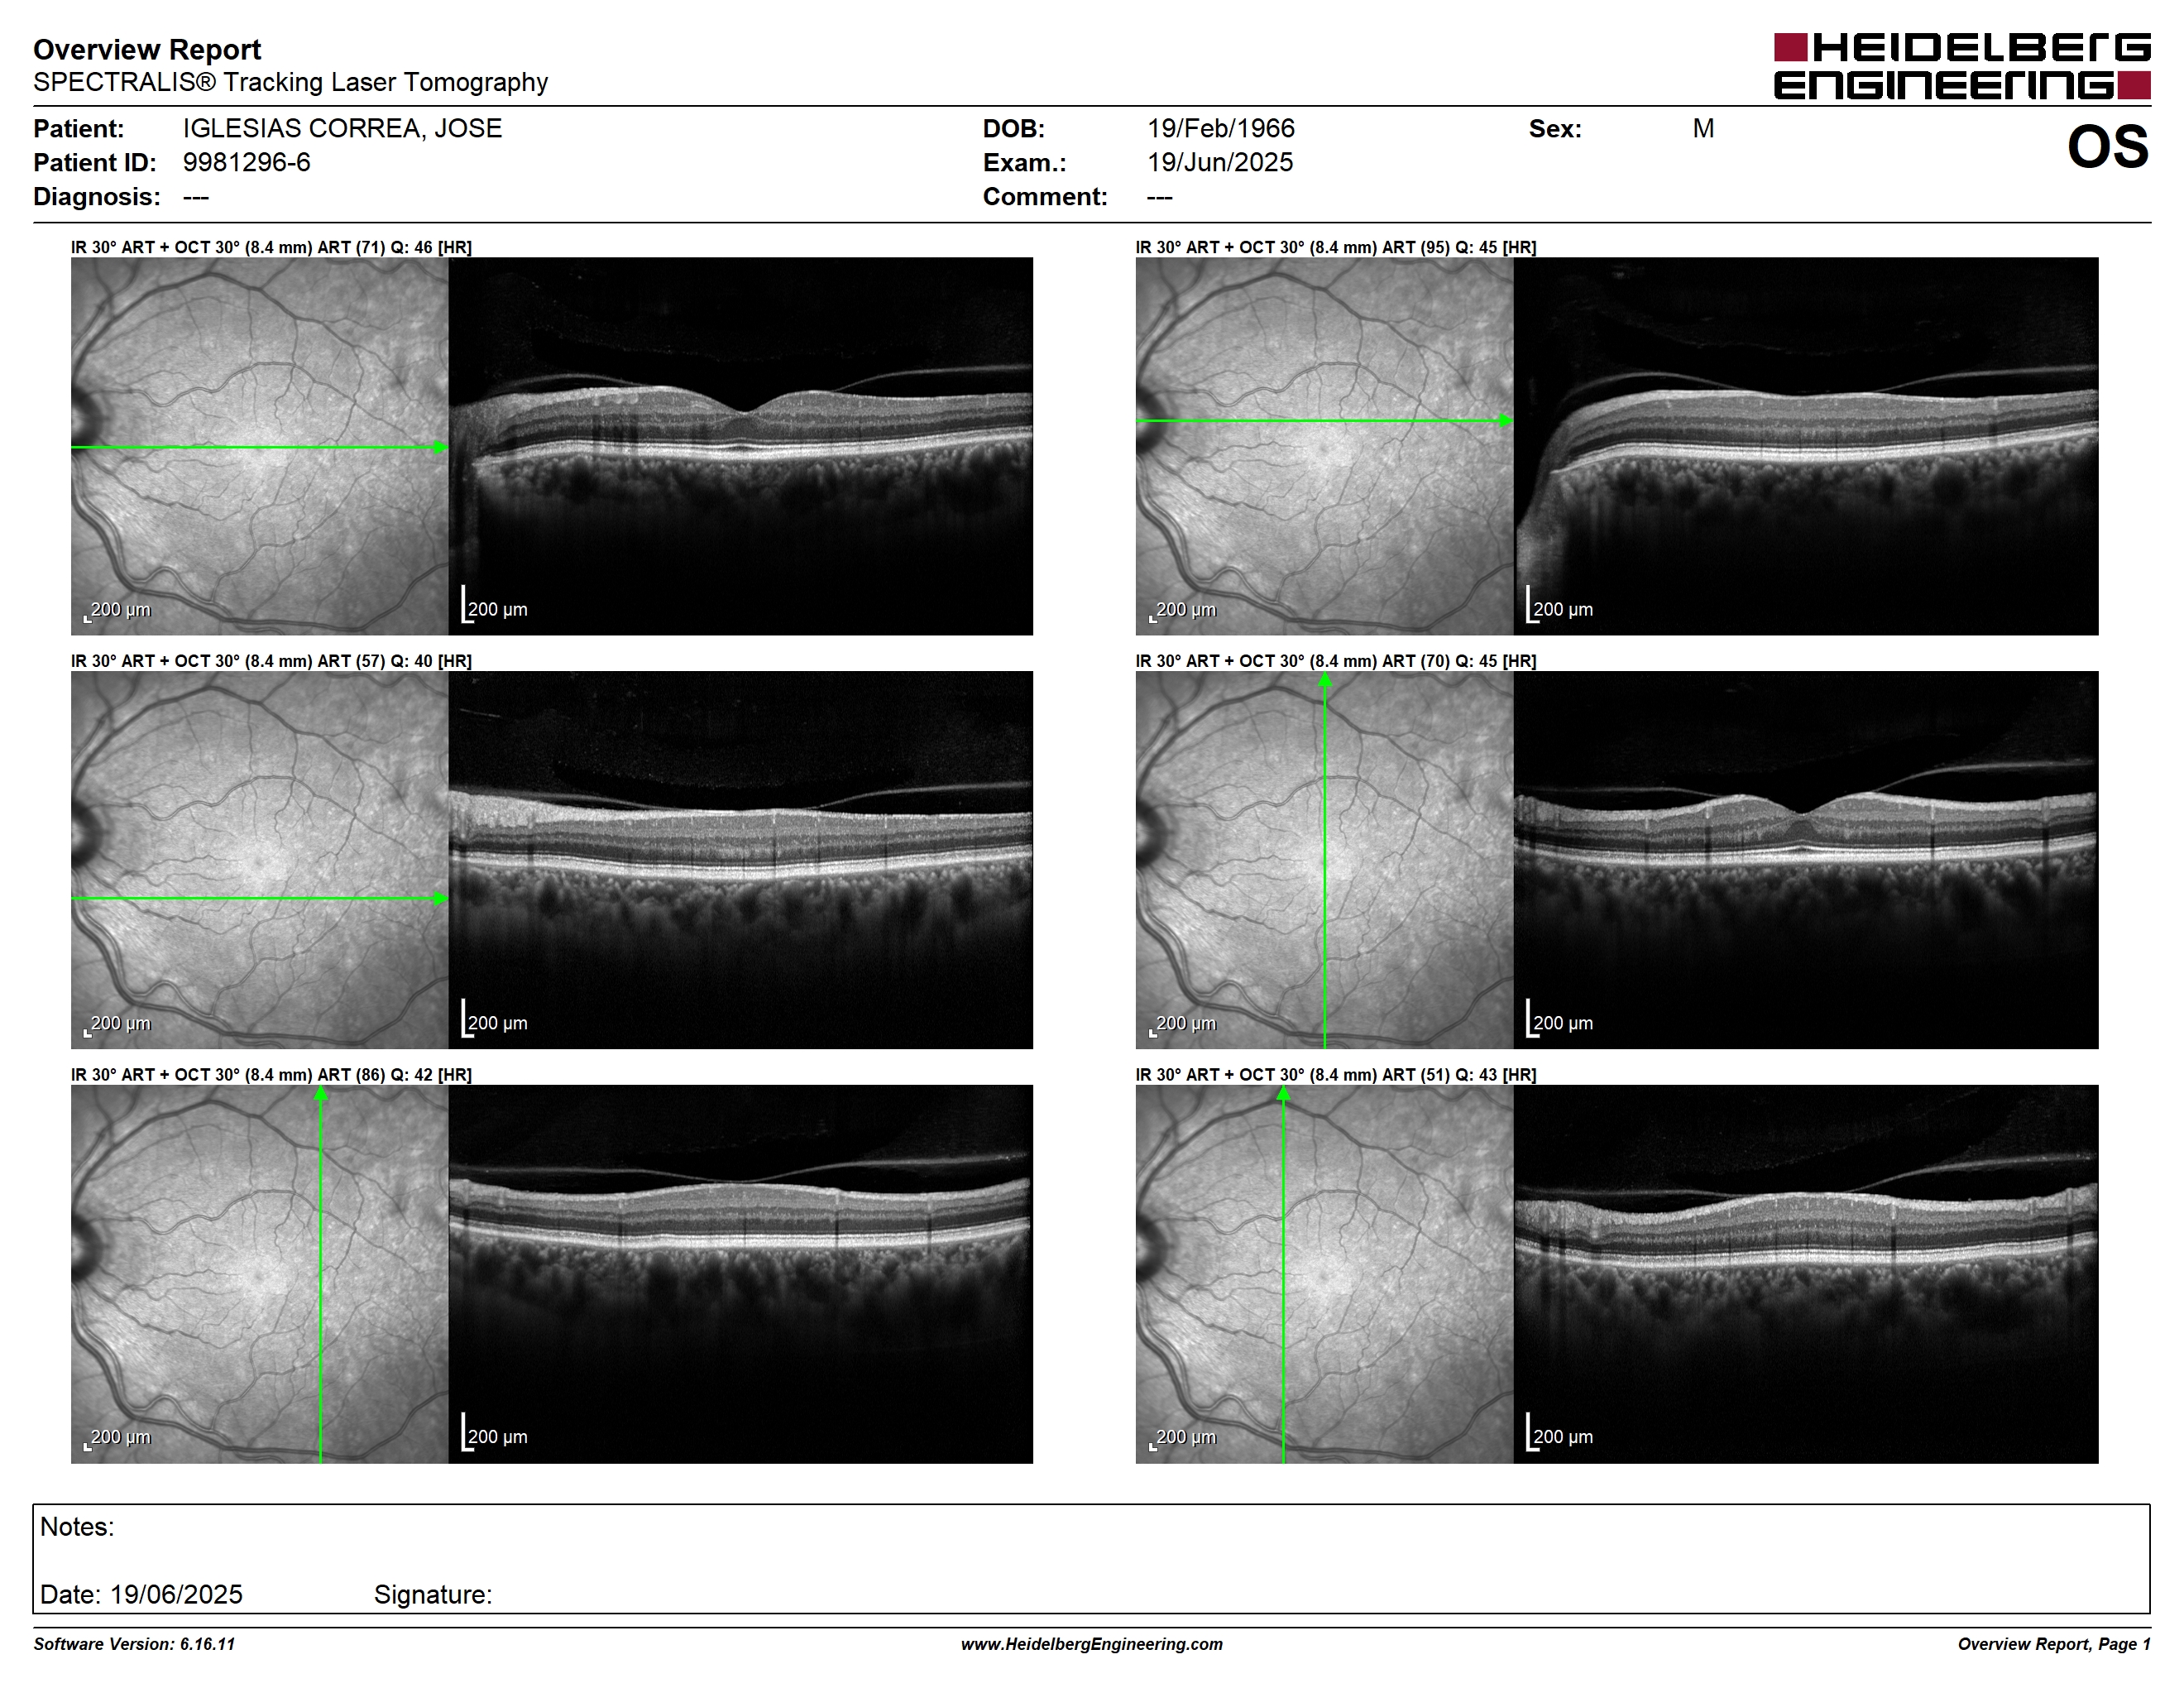Click the scan caption ending ART (71) Q: 46 [HR]

(x=271, y=247)
